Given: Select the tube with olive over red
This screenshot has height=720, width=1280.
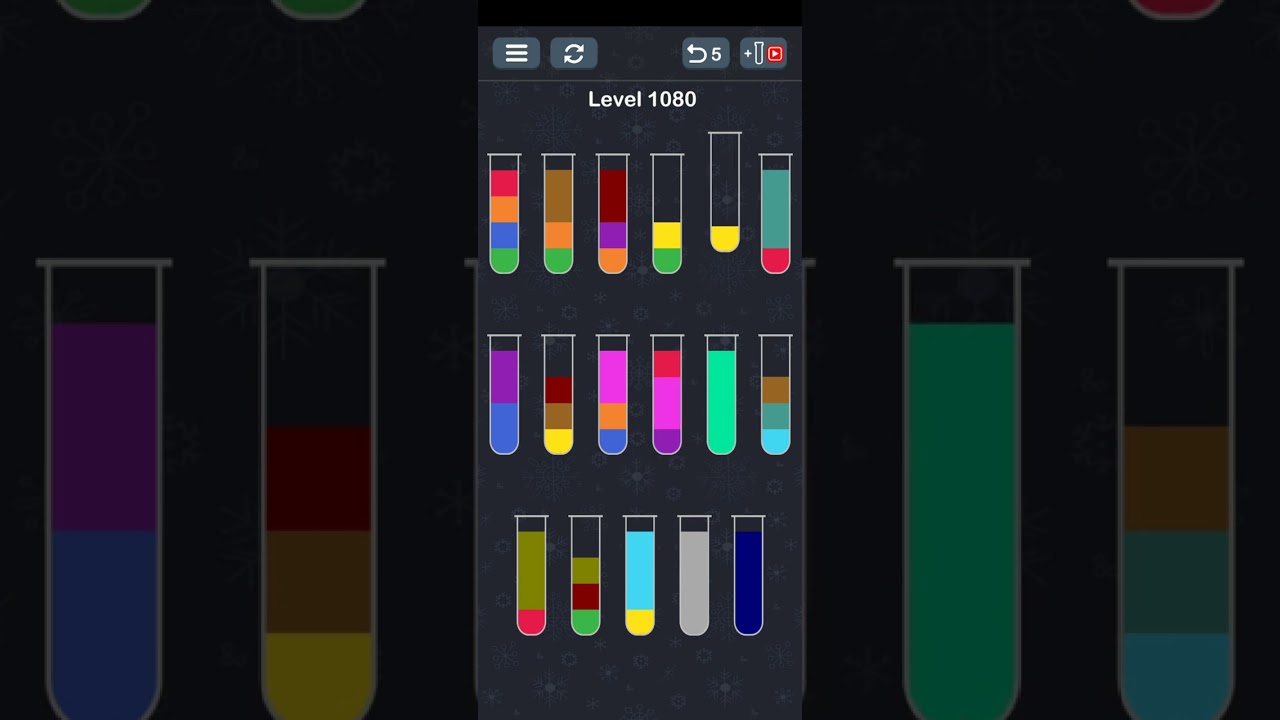Looking at the screenshot, I should (x=531, y=576).
